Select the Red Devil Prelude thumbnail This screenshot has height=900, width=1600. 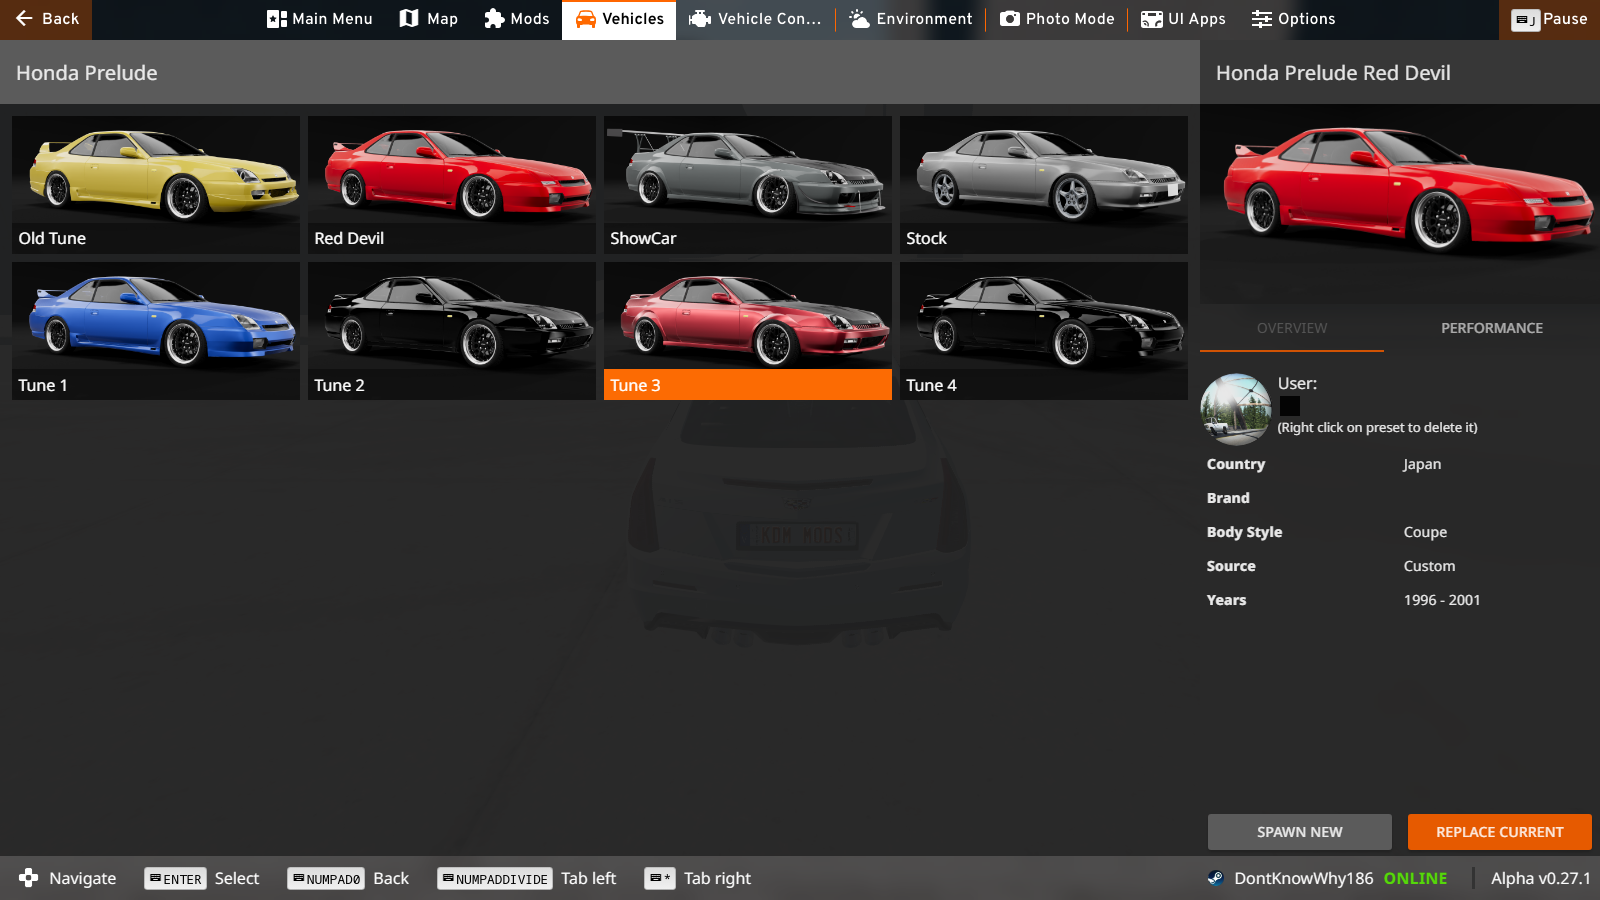point(452,185)
